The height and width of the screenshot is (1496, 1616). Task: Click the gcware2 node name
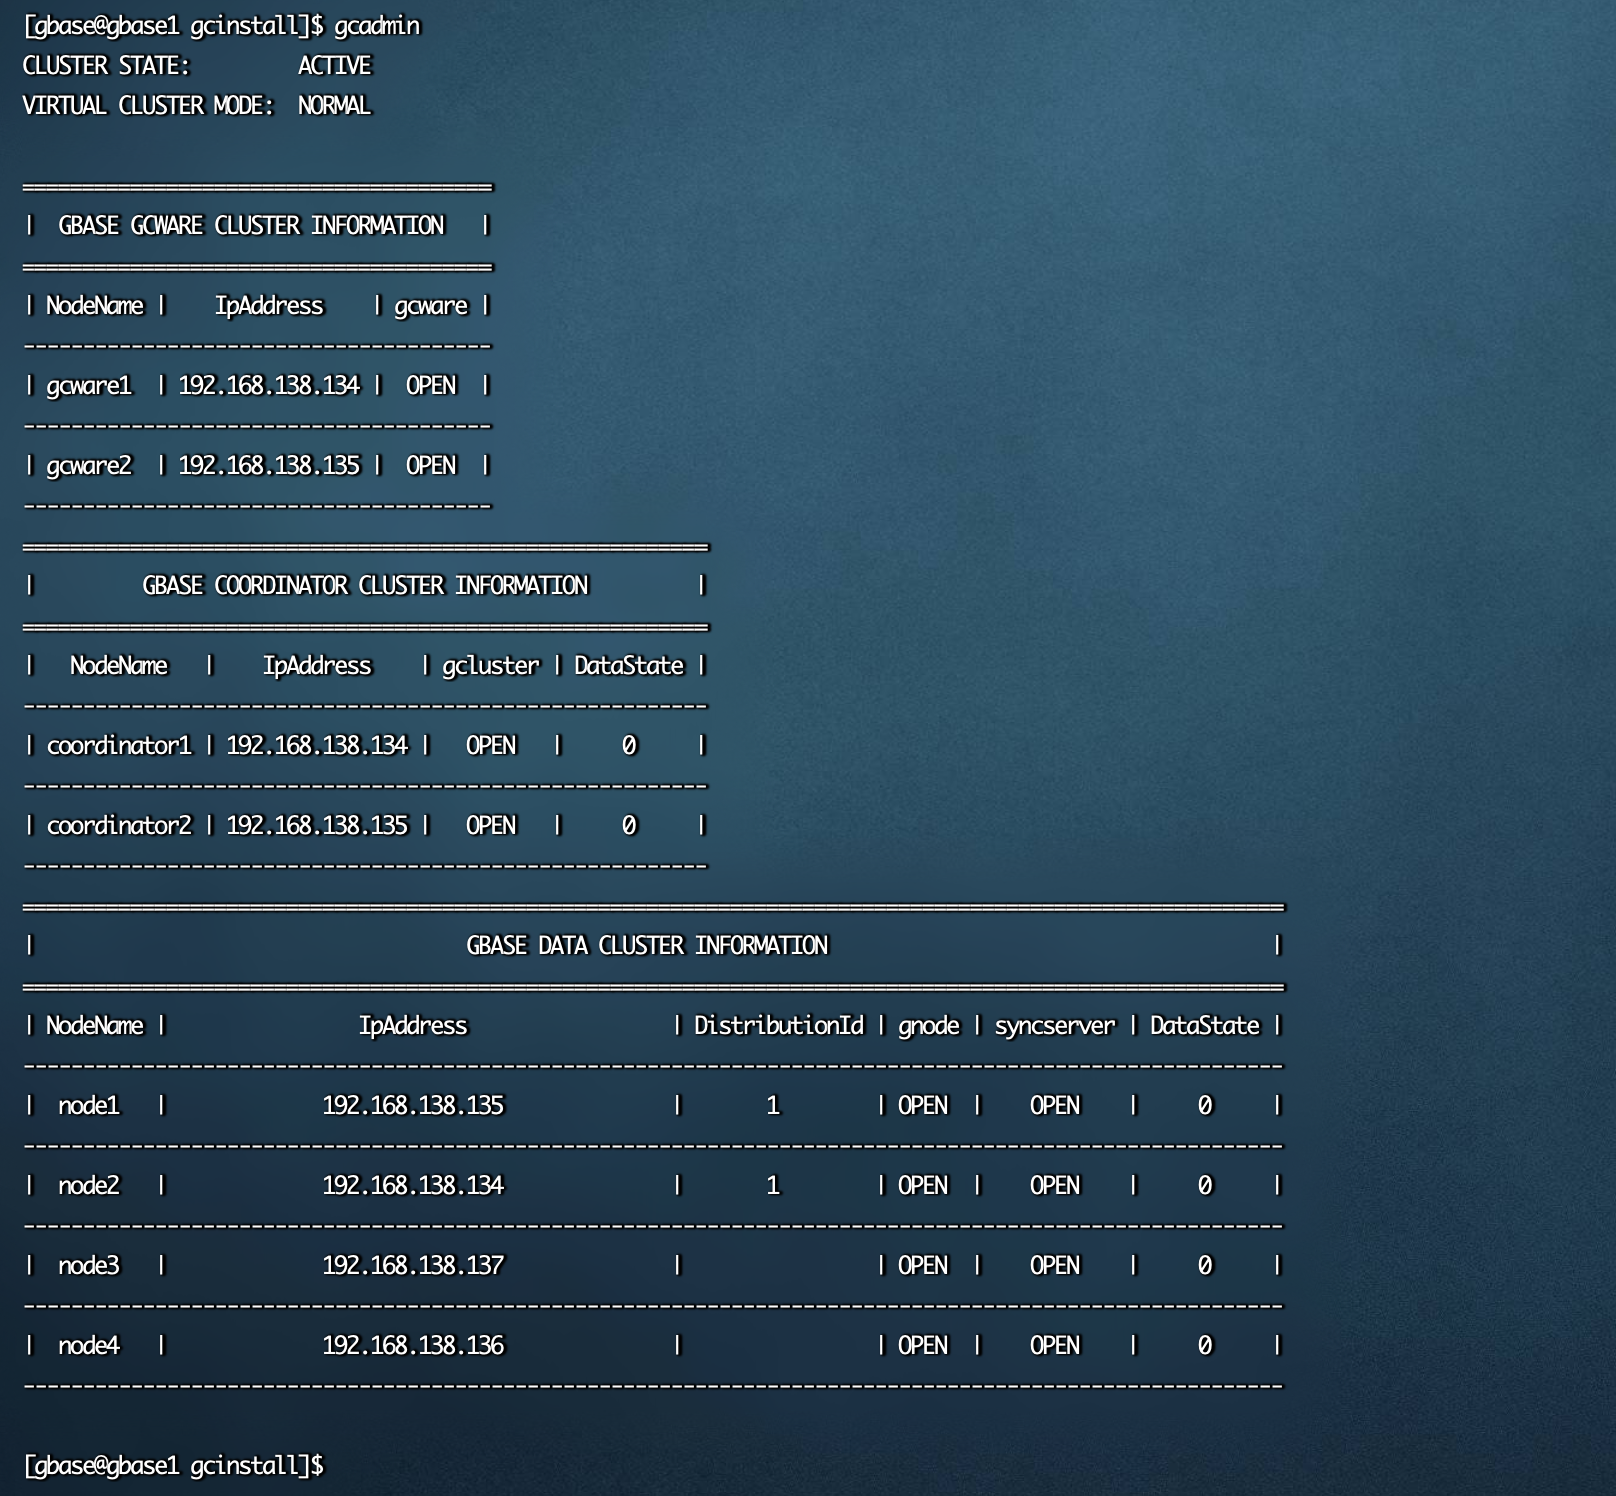(x=89, y=466)
